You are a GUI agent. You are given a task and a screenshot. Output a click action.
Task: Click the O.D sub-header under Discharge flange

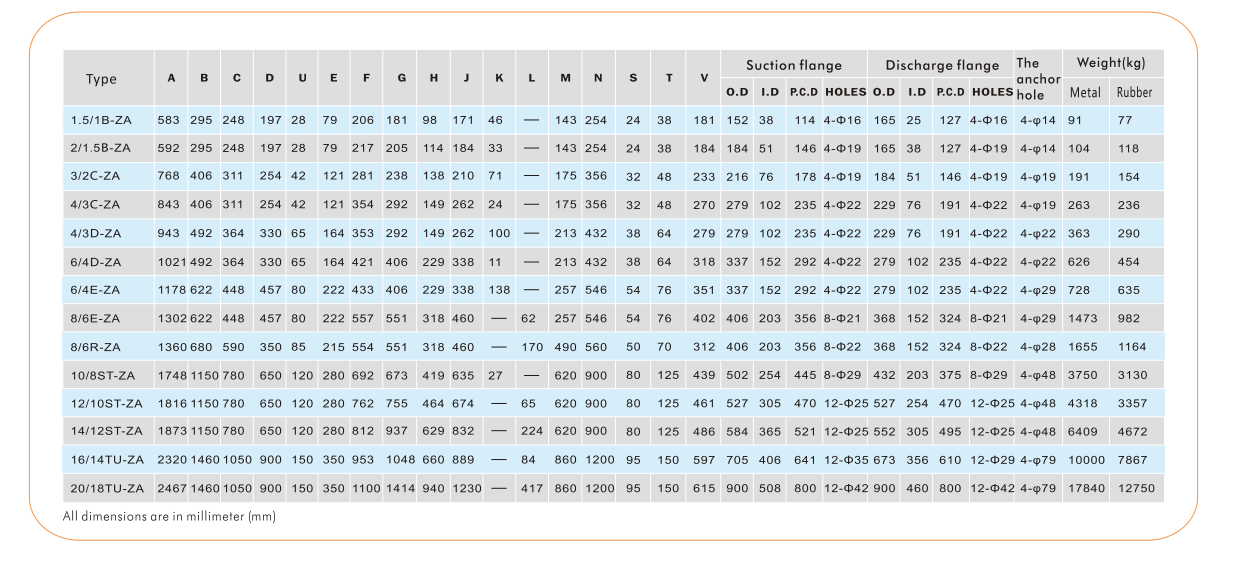pyautogui.click(x=883, y=92)
